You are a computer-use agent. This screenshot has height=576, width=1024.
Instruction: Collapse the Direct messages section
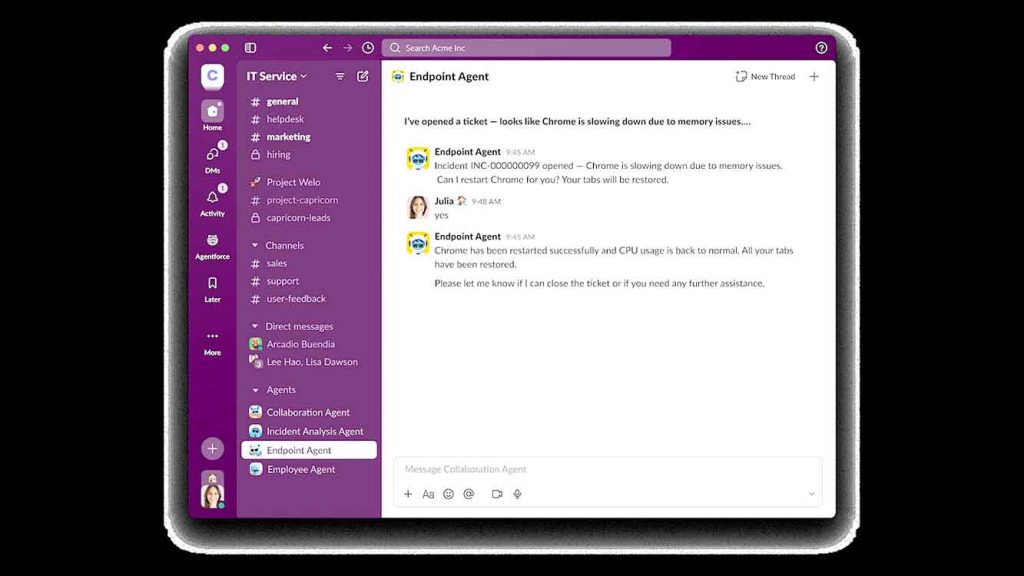coord(255,327)
